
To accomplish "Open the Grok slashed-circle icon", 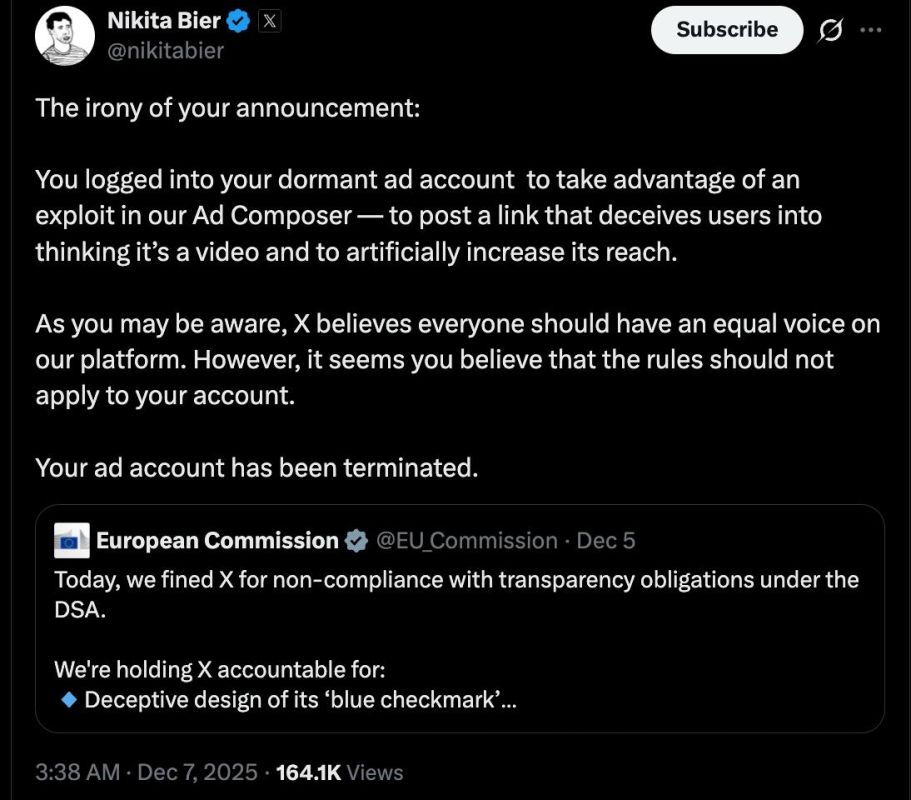I will point(830,32).
